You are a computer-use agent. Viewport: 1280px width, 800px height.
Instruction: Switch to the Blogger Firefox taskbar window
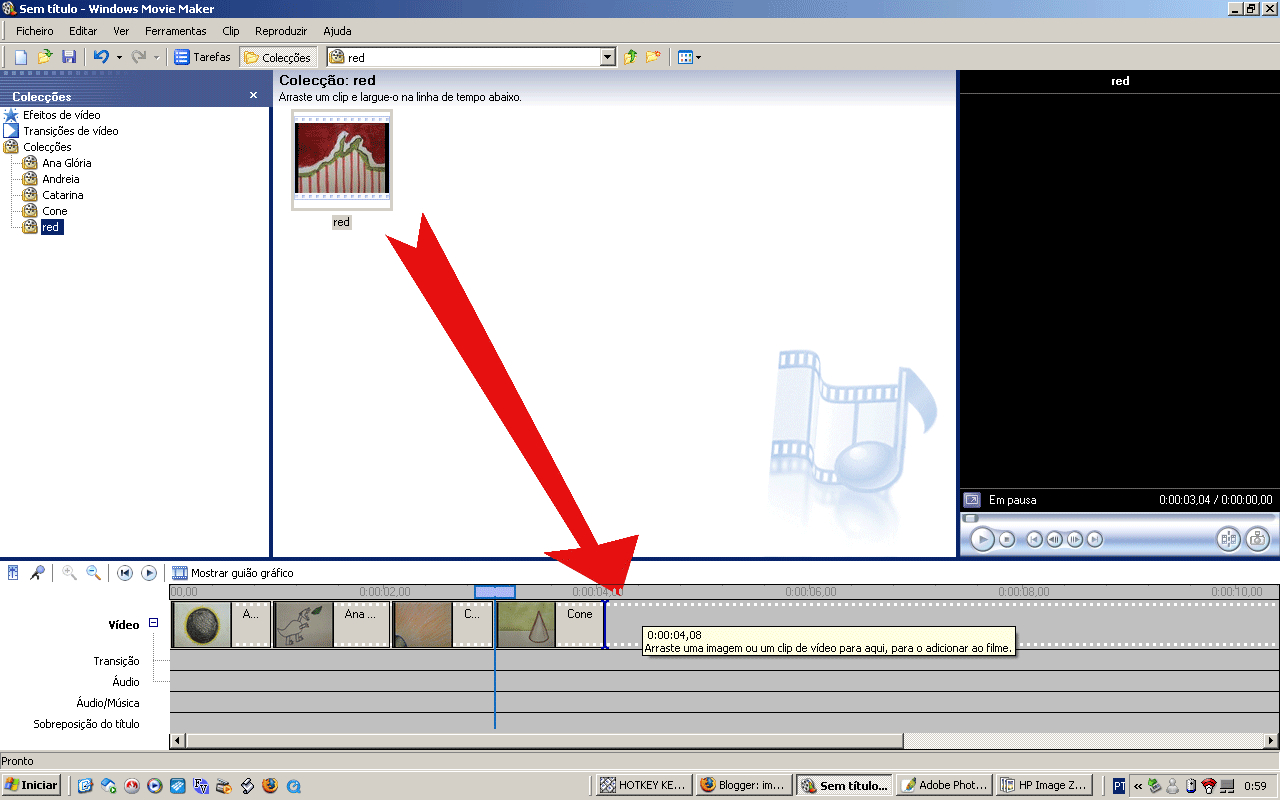click(743, 785)
